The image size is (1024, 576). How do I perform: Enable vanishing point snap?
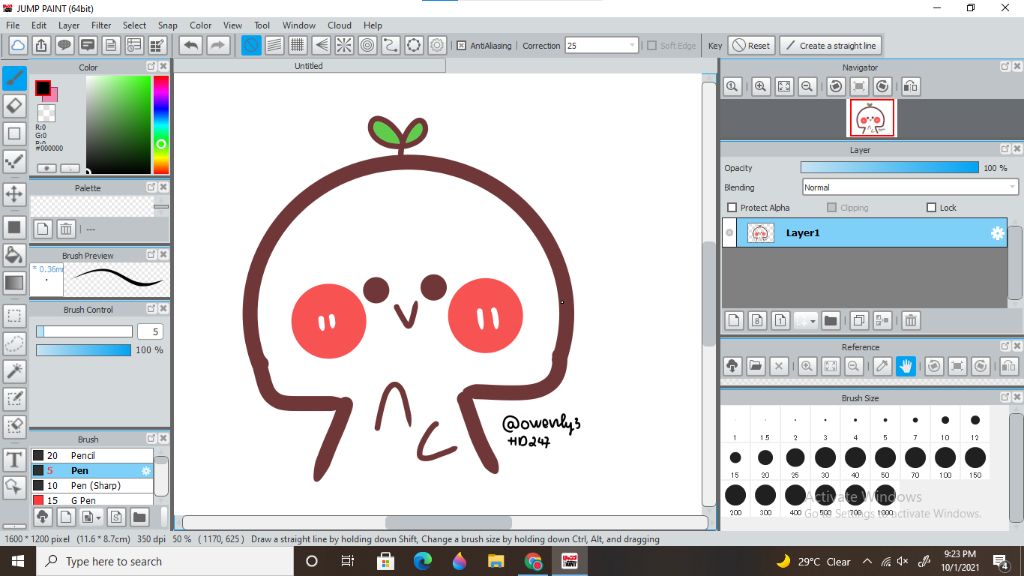click(x=321, y=45)
